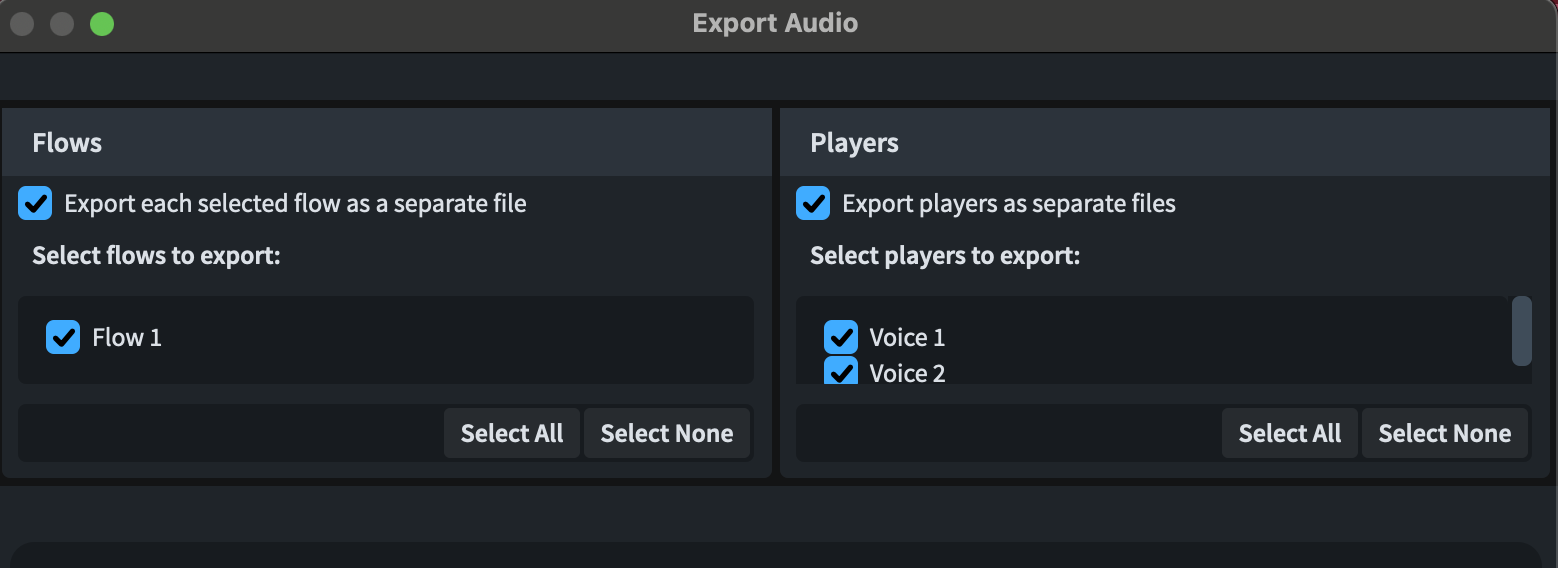Select the Voice 1 list item label
1558x568 pixels.
point(907,337)
